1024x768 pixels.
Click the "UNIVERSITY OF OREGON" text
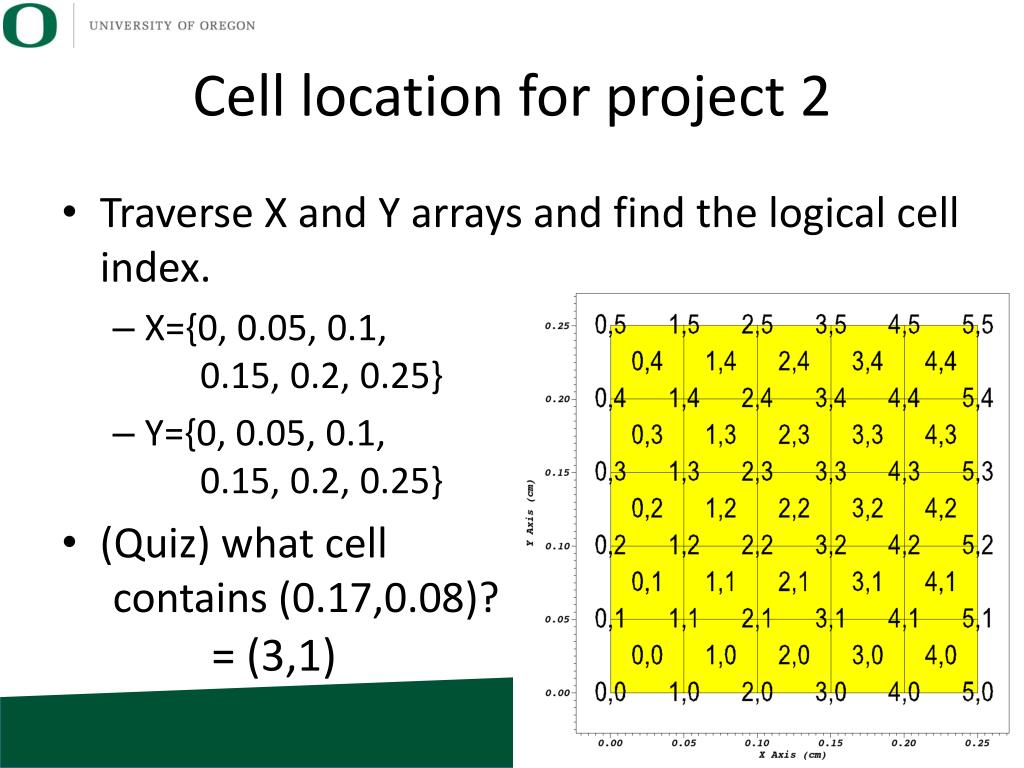(172, 25)
